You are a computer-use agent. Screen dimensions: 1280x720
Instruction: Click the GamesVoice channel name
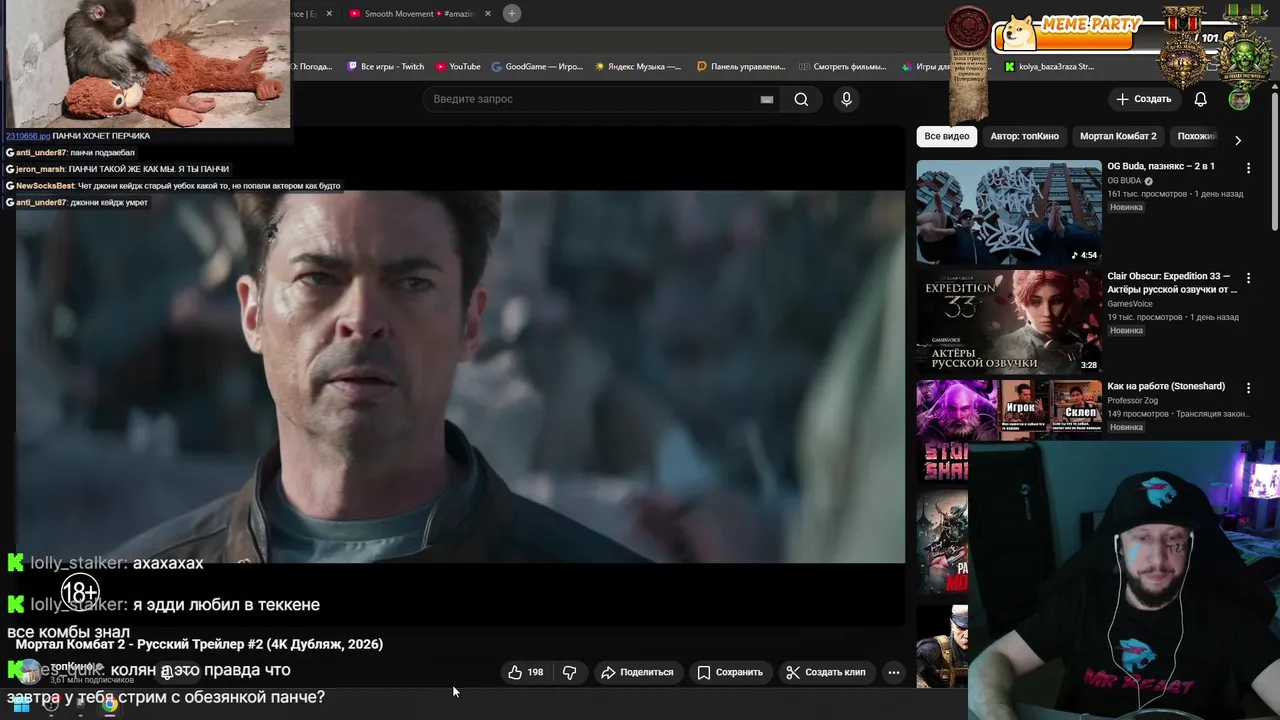1130,304
